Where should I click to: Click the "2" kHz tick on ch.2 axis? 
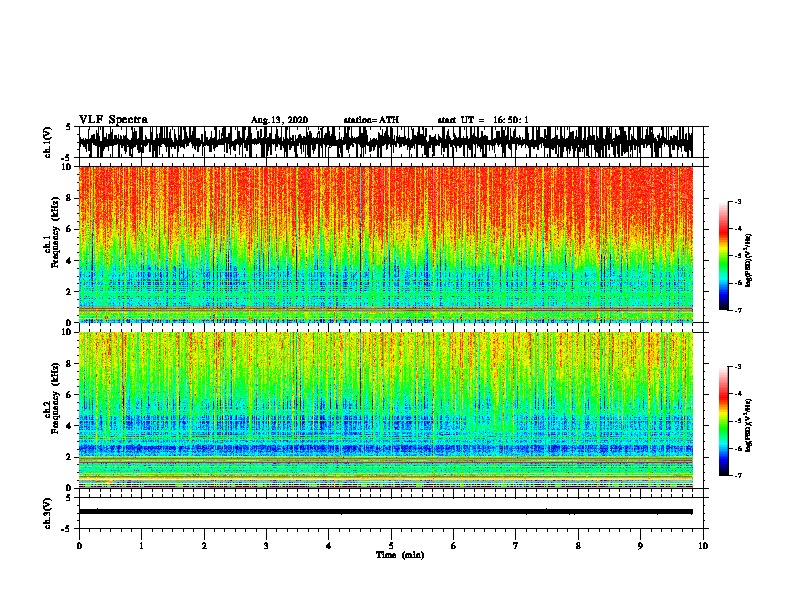pos(69,457)
